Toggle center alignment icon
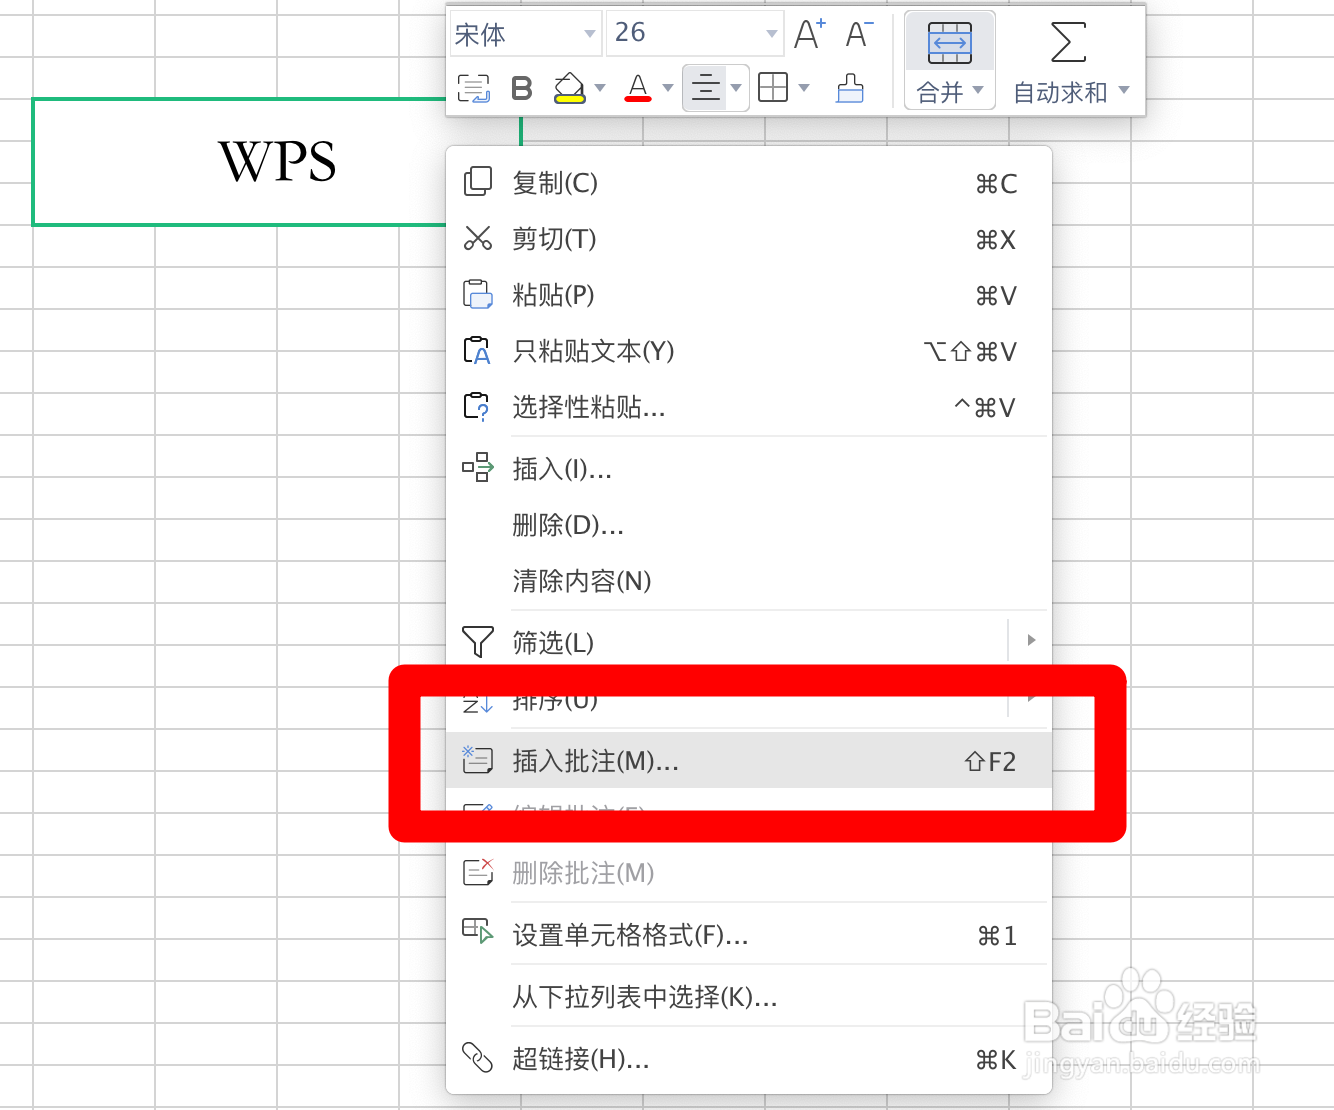The image size is (1334, 1110). pos(706,88)
